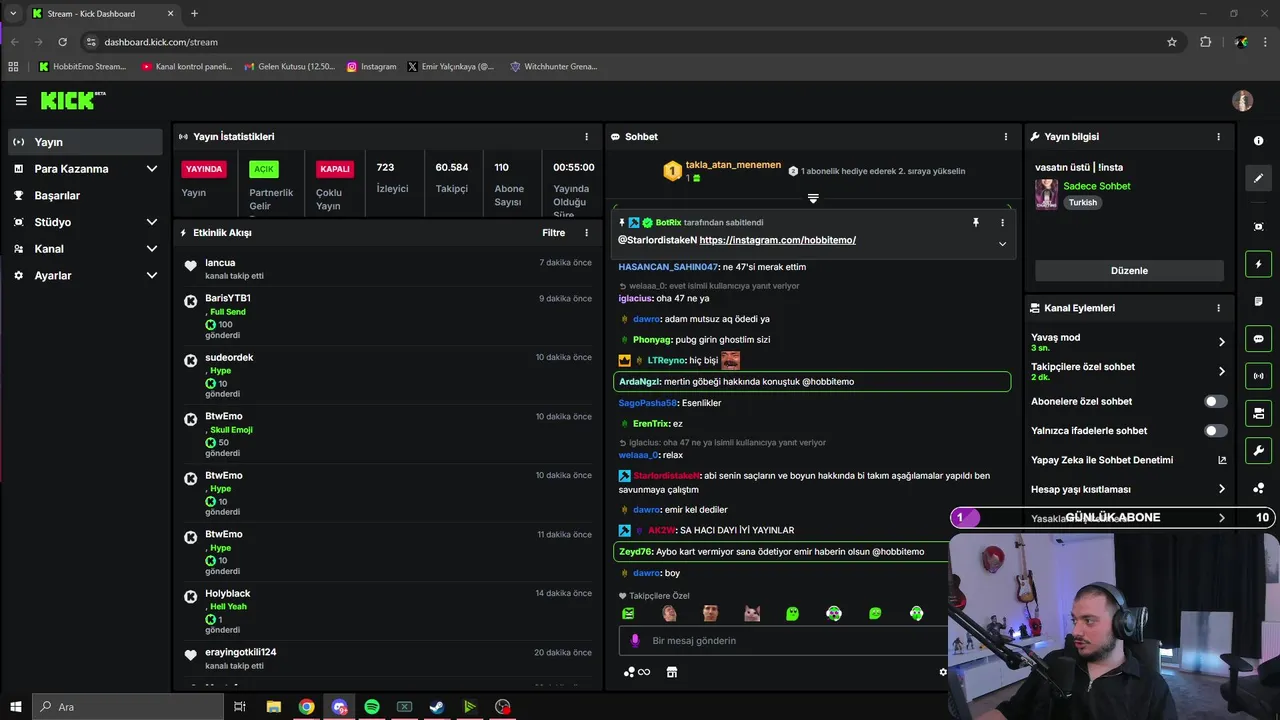Collapse the chat leaderboard handle
The width and height of the screenshot is (1280, 720).
[813, 199]
